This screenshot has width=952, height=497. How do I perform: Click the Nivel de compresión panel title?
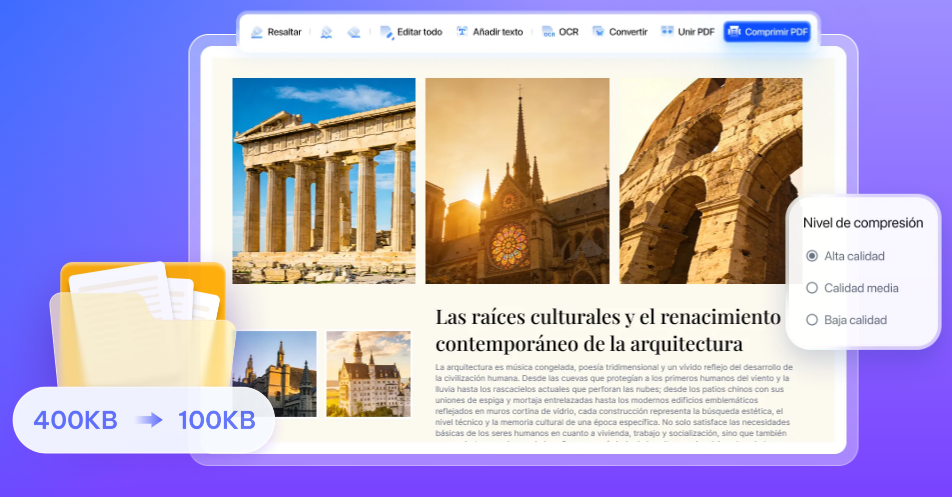click(863, 223)
